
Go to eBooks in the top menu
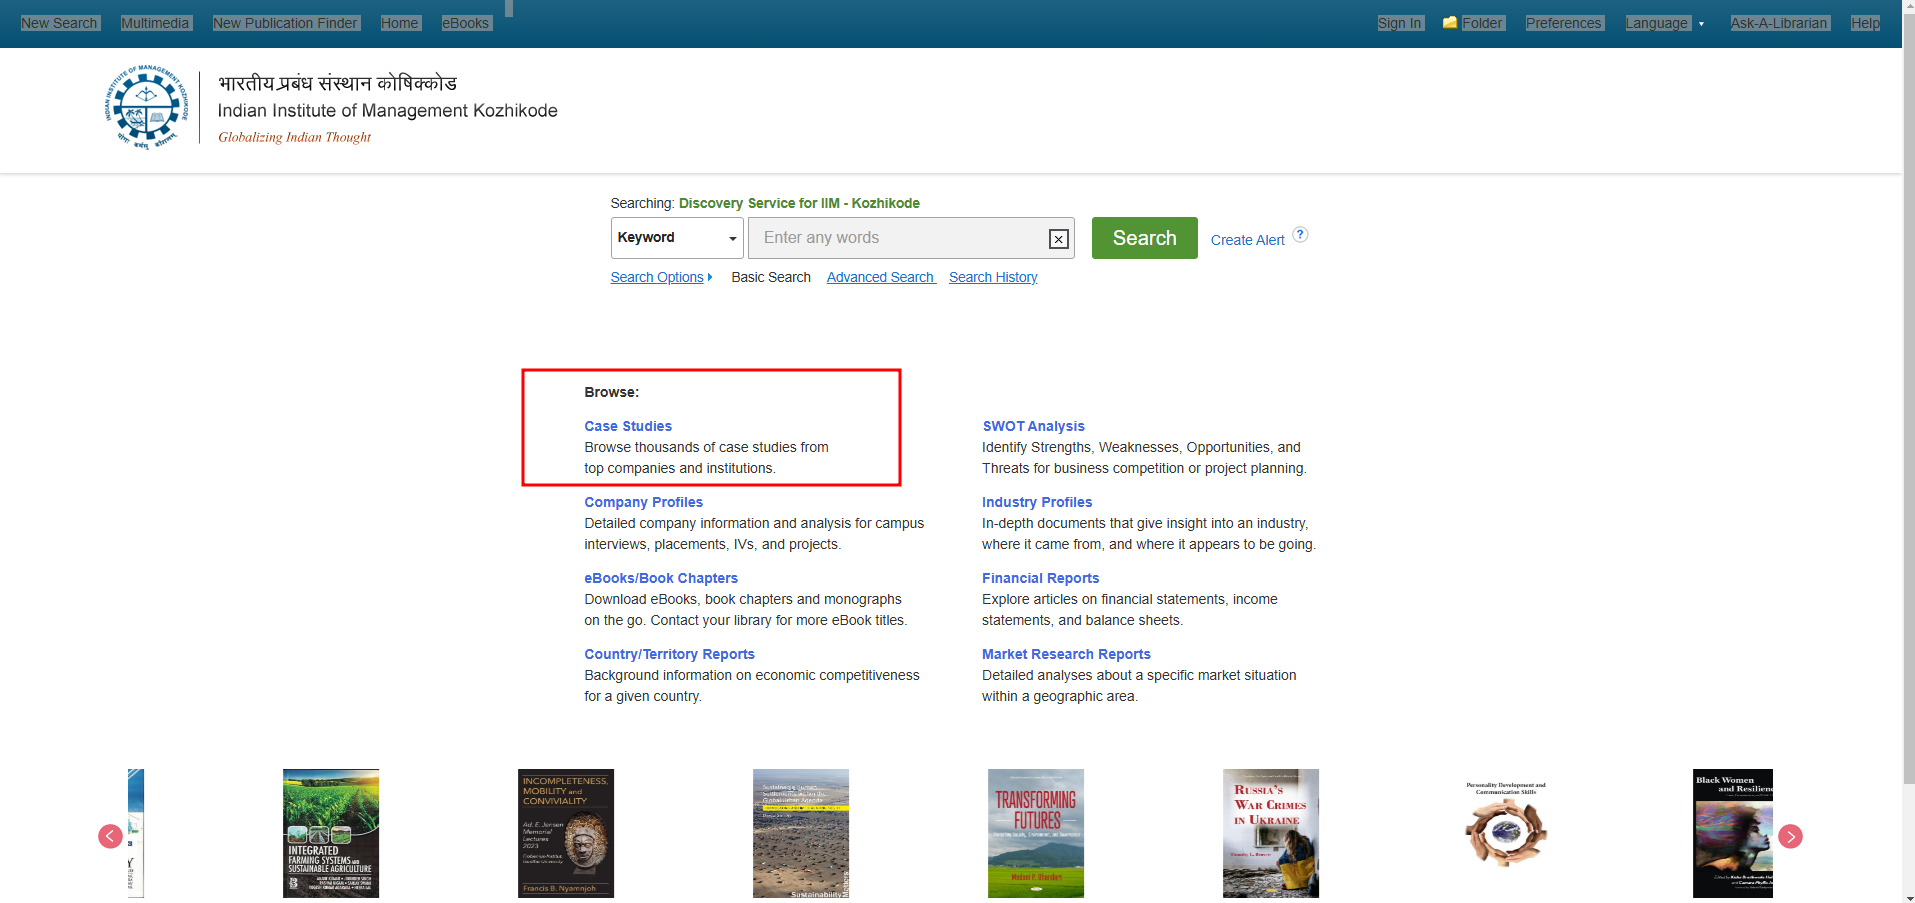[466, 23]
